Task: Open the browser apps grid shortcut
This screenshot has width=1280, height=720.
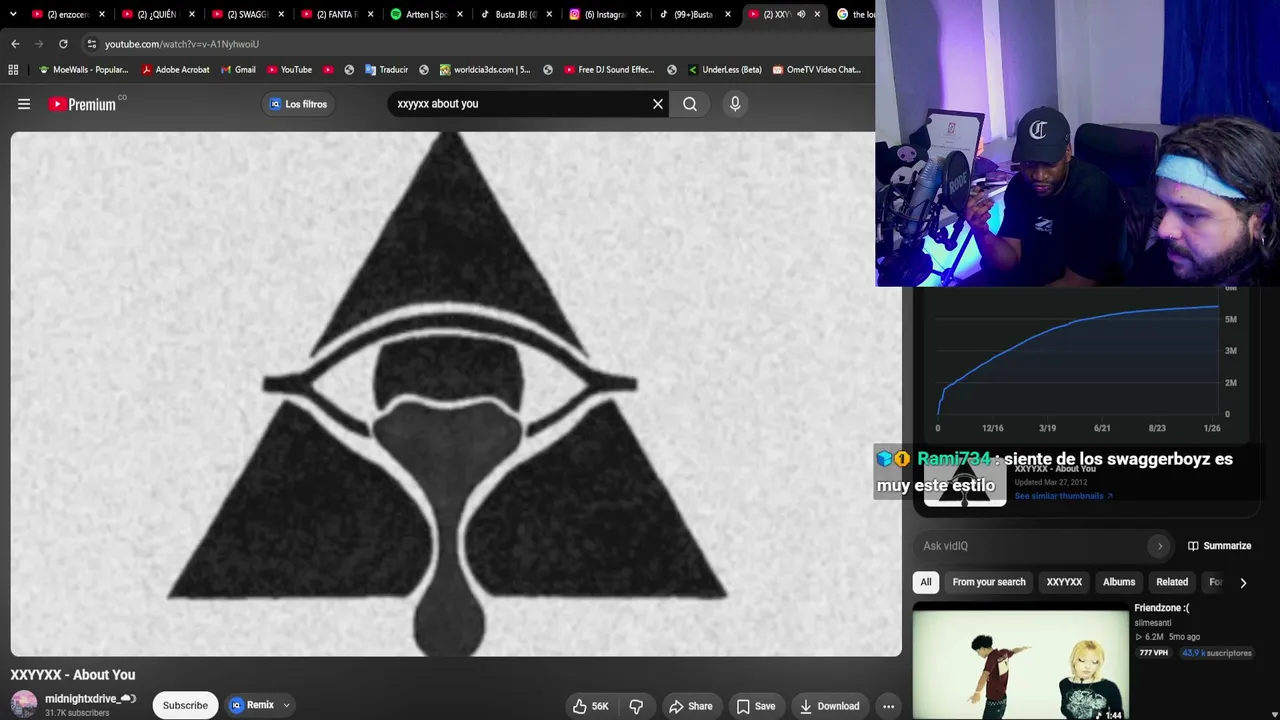Action: (13, 70)
